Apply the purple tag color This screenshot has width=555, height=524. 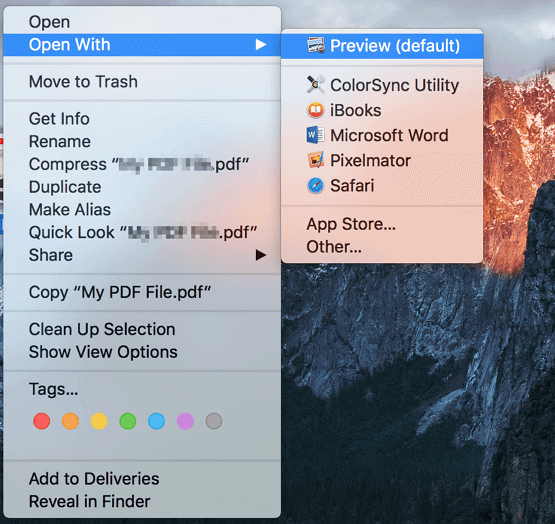click(x=185, y=421)
